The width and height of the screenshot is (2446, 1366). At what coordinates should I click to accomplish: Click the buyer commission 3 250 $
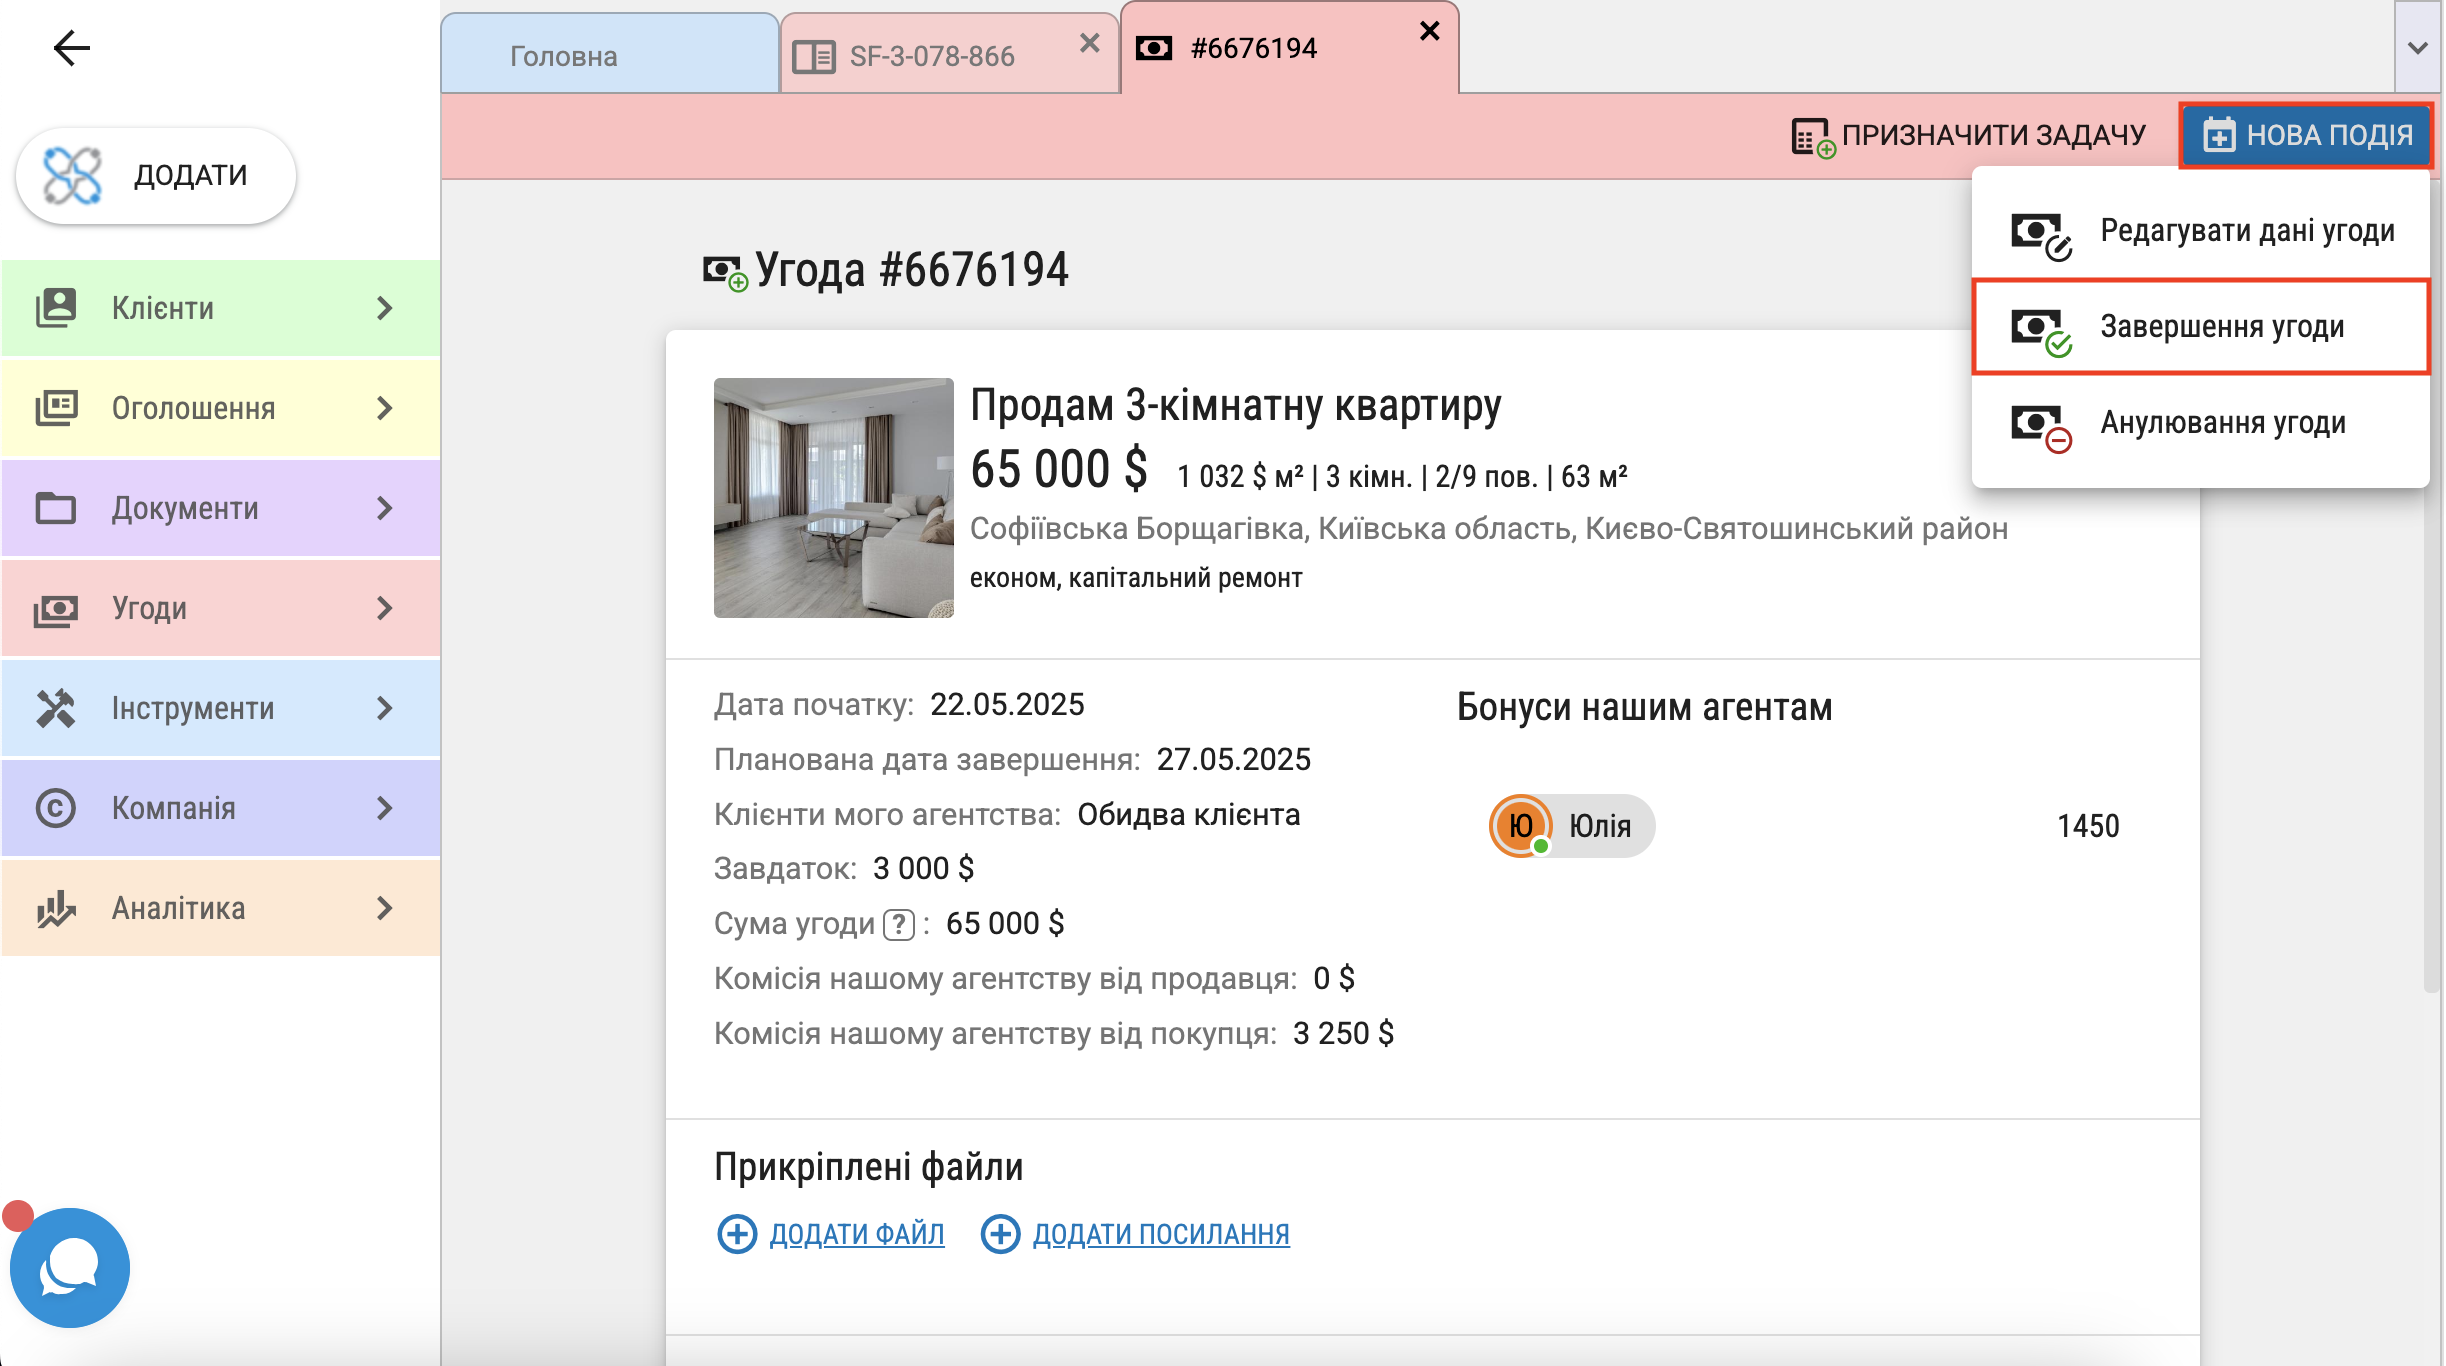coord(1343,1033)
